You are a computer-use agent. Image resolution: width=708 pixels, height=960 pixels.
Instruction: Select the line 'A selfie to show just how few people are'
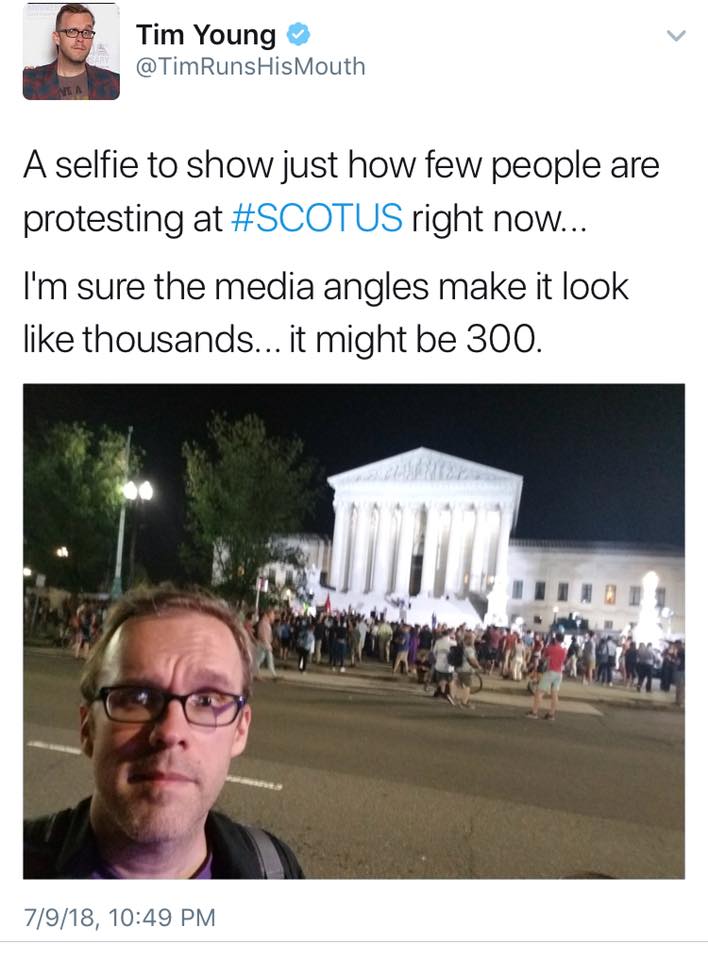341,165
